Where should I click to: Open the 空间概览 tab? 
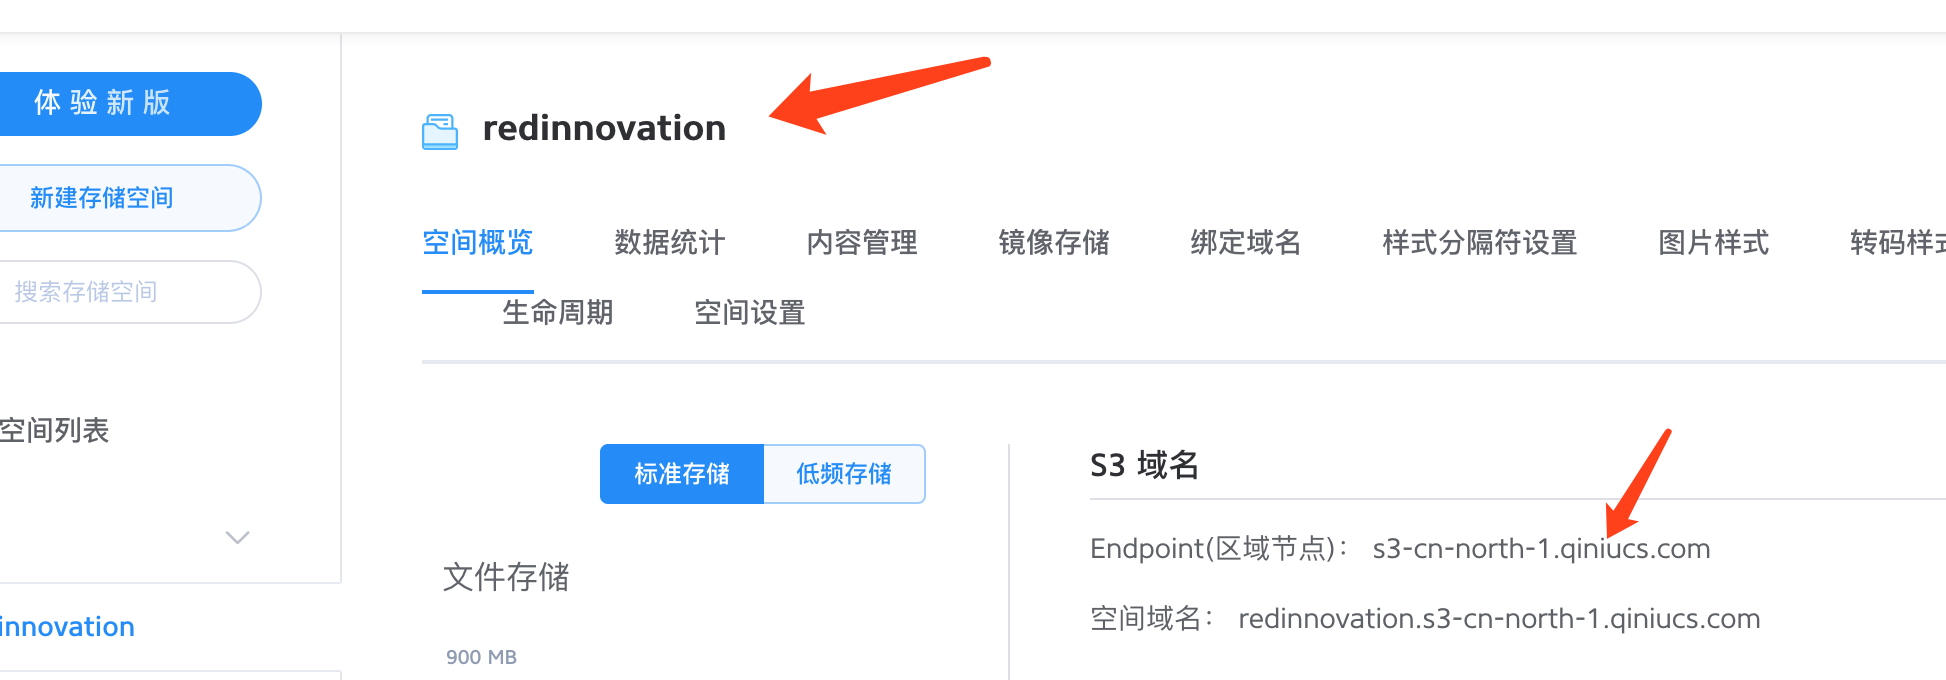(478, 243)
